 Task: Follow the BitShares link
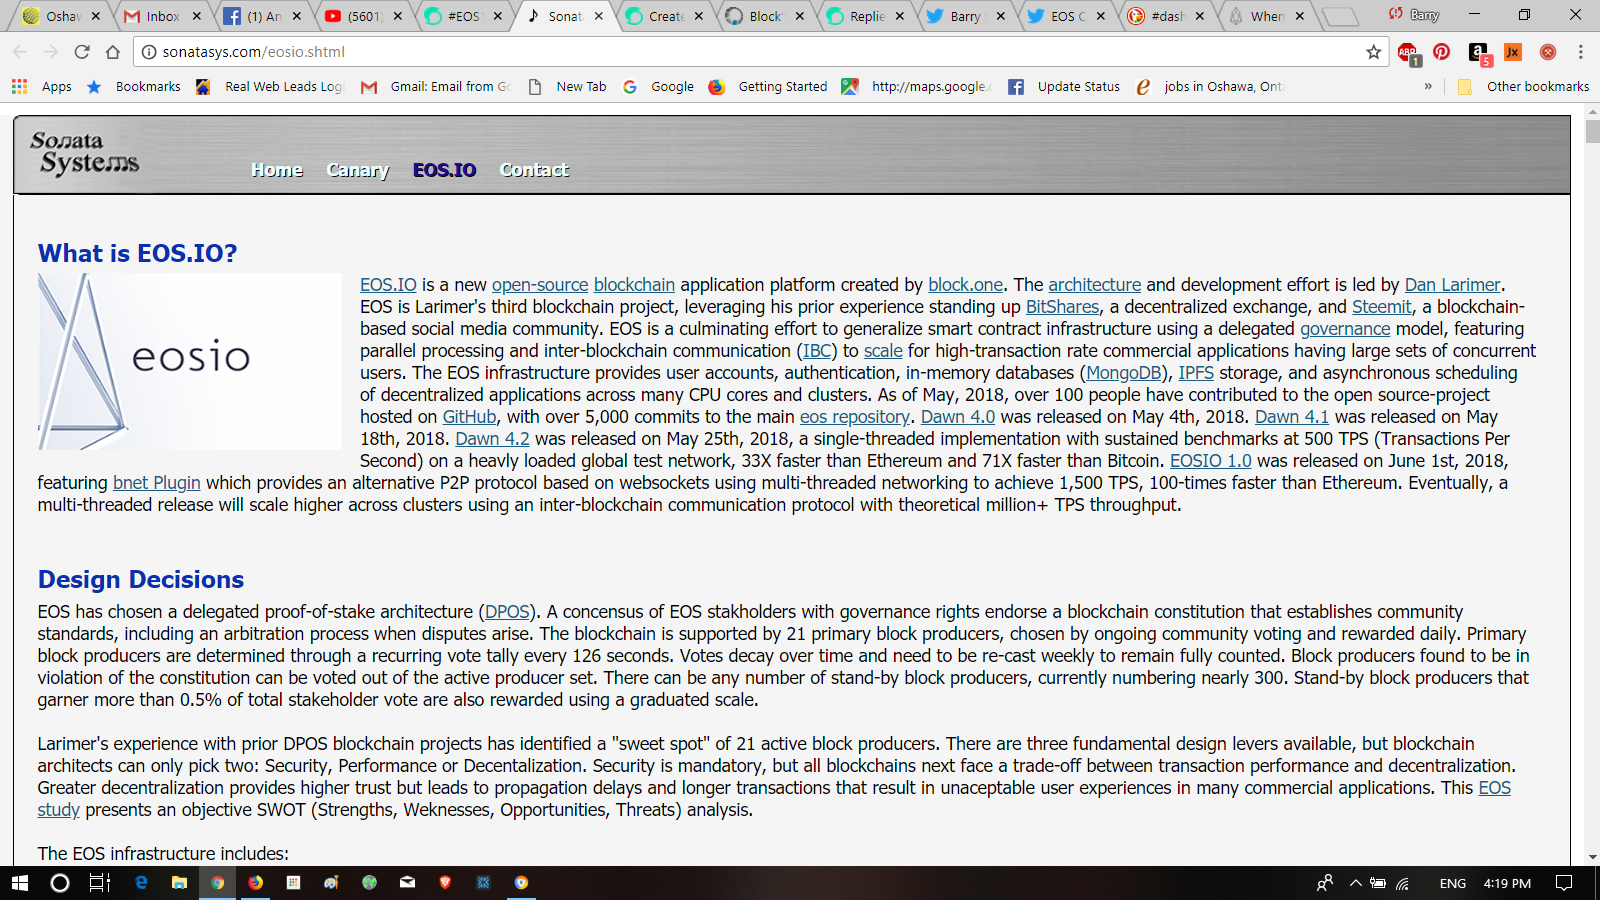tap(1062, 307)
